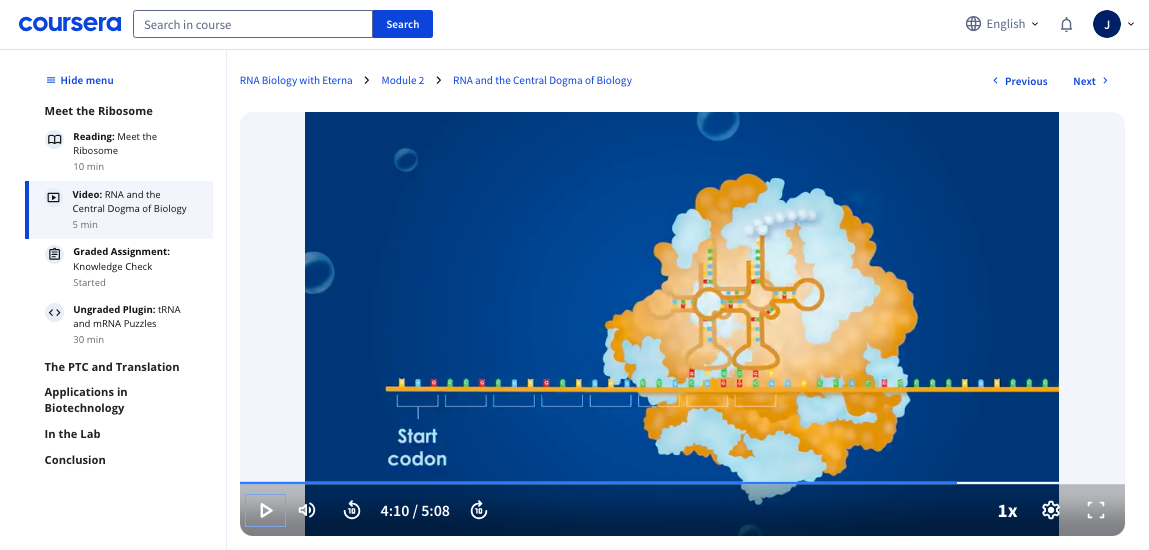Open the Coursera home logo
The height and width of the screenshot is (550, 1149).
70,24
